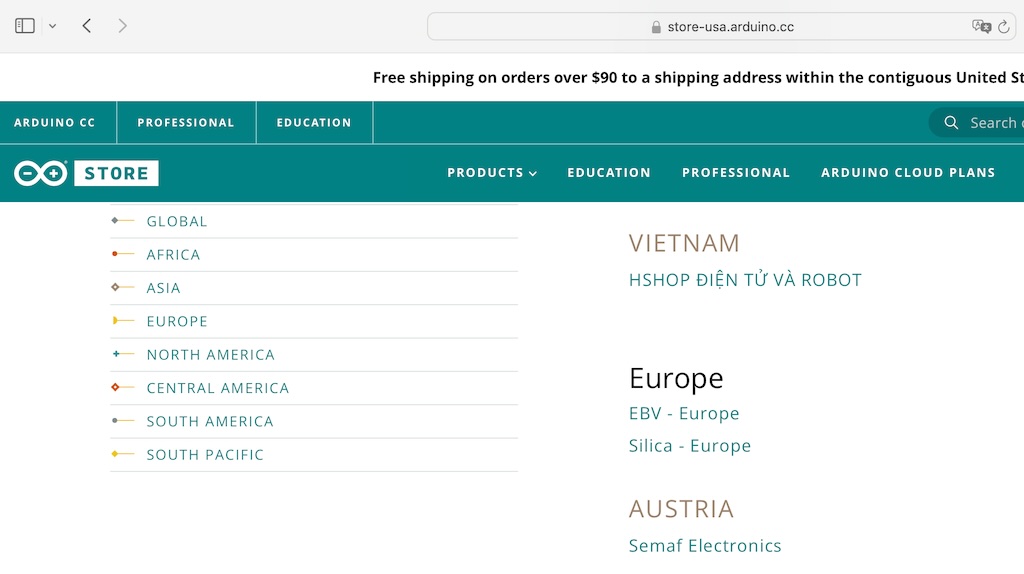
Task: Open the EBV - Europe distributor link
Action: pos(684,414)
